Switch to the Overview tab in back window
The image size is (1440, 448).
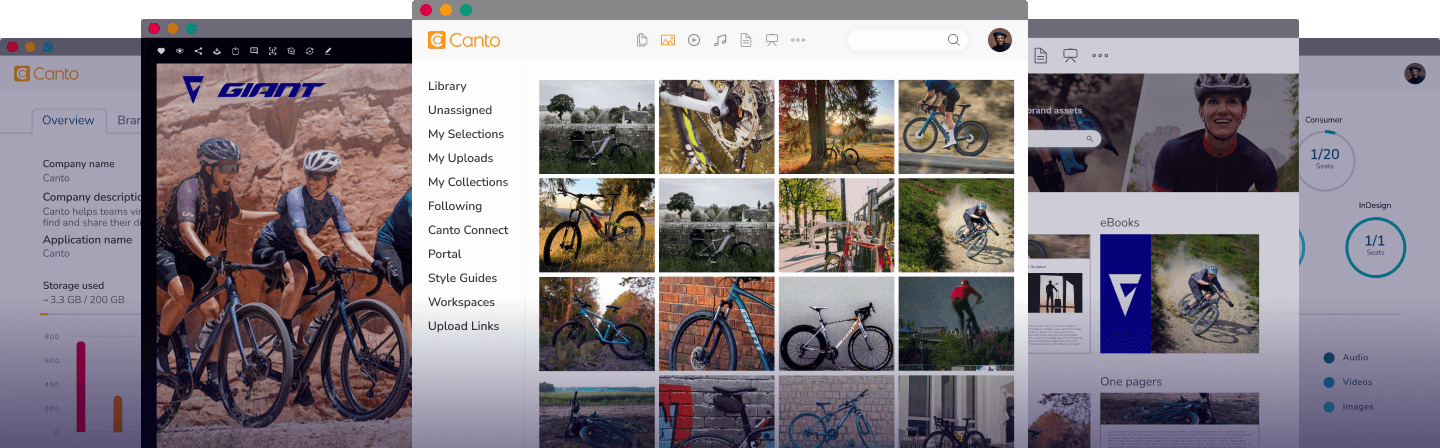point(68,120)
